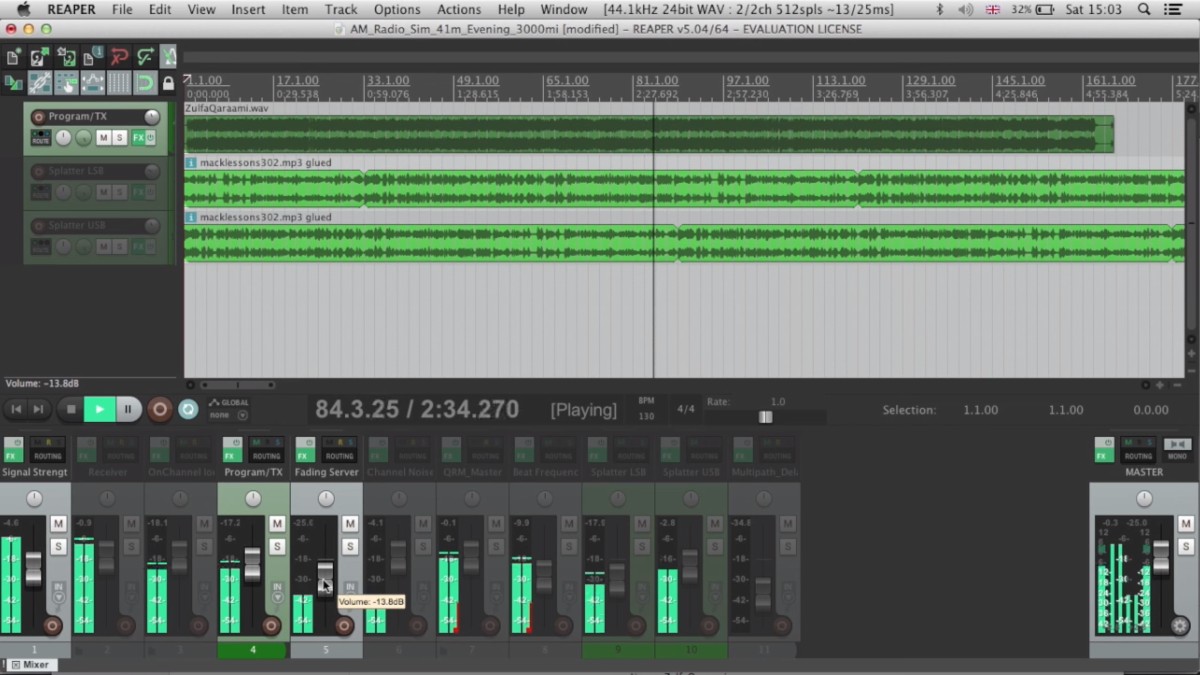Select the ZulfaQaraami.wav media item
Viewport: 1200px width, 675px height.
[648, 134]
